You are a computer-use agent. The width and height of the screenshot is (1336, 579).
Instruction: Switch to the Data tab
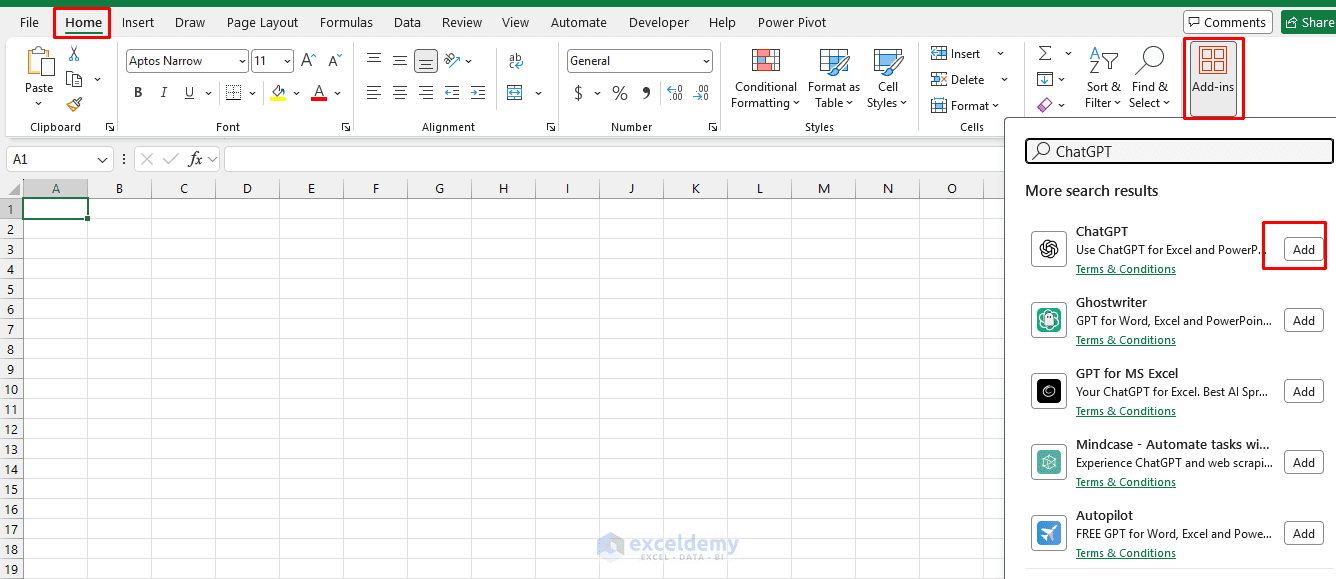tap(407, 22)
